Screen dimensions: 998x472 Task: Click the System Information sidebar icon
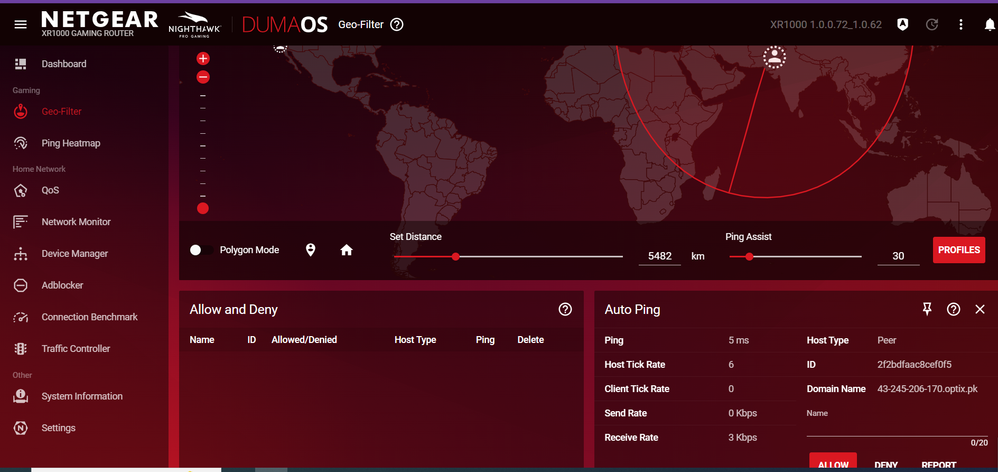pos(20,396)
